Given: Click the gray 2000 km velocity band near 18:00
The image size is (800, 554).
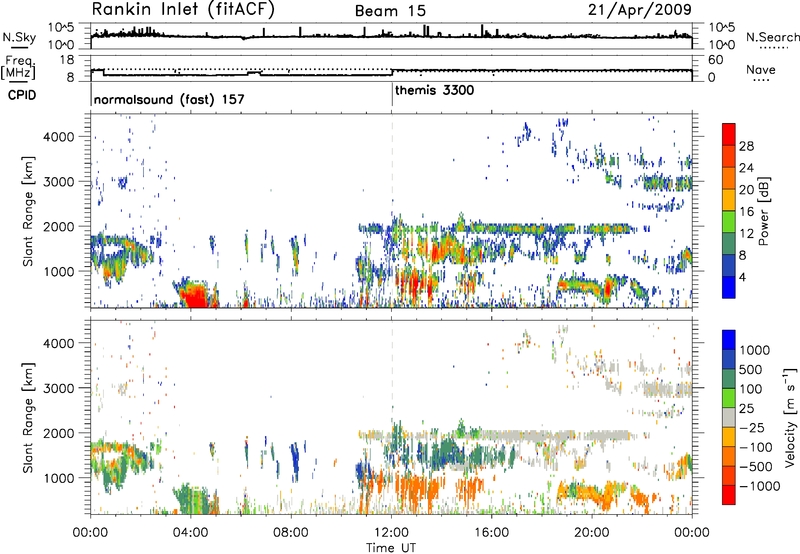Looking at the screenshot, I should click(542, 436).
